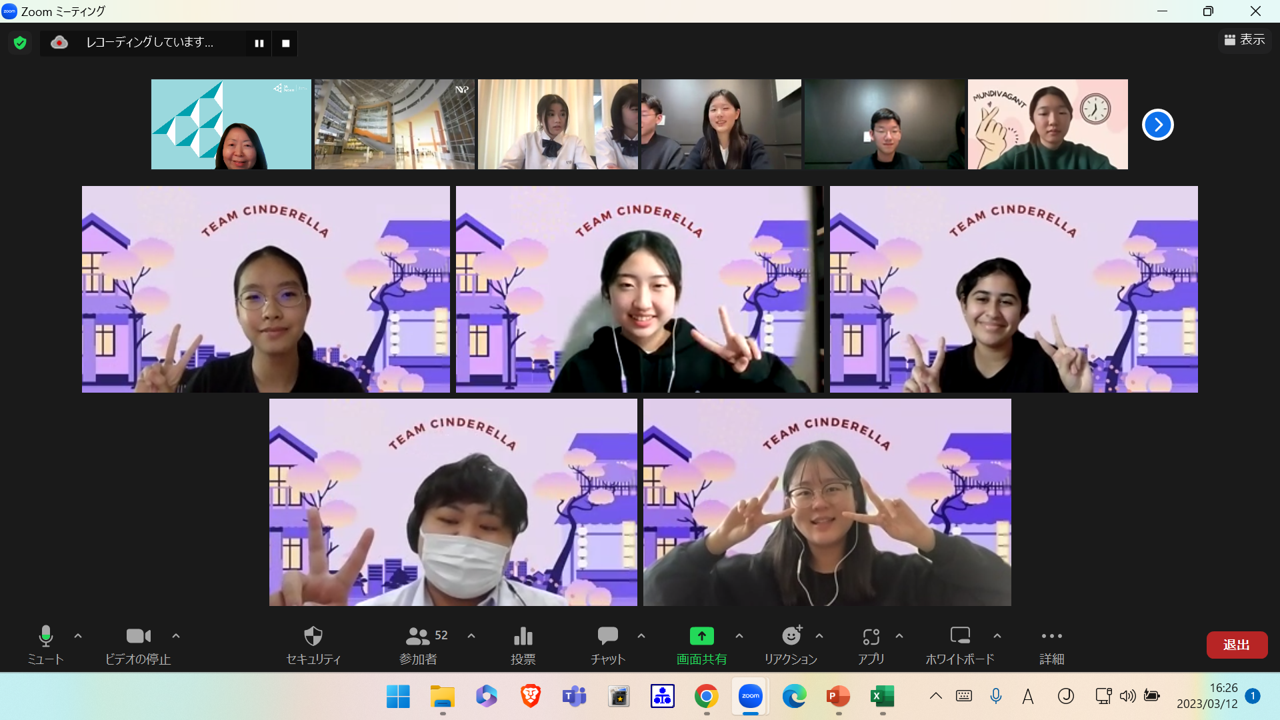Image resolution: width=1280 pixels, height=720 pixels.
Task: Expand the share screen options arrow
Action: click(739, 636)
